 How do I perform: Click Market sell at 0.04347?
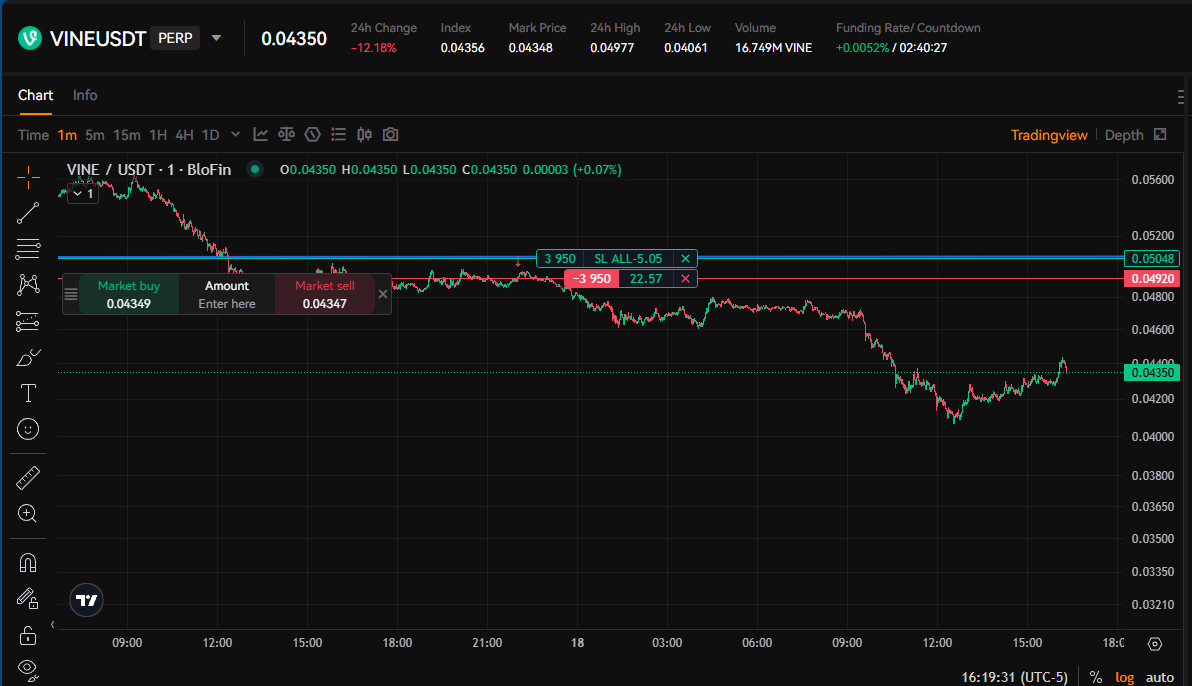(325, 294)
